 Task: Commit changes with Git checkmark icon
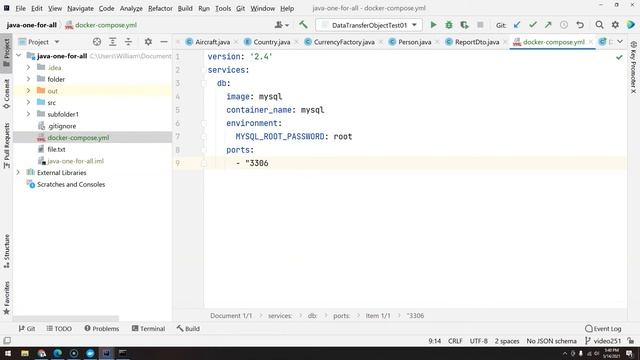(x=533, y=25)
